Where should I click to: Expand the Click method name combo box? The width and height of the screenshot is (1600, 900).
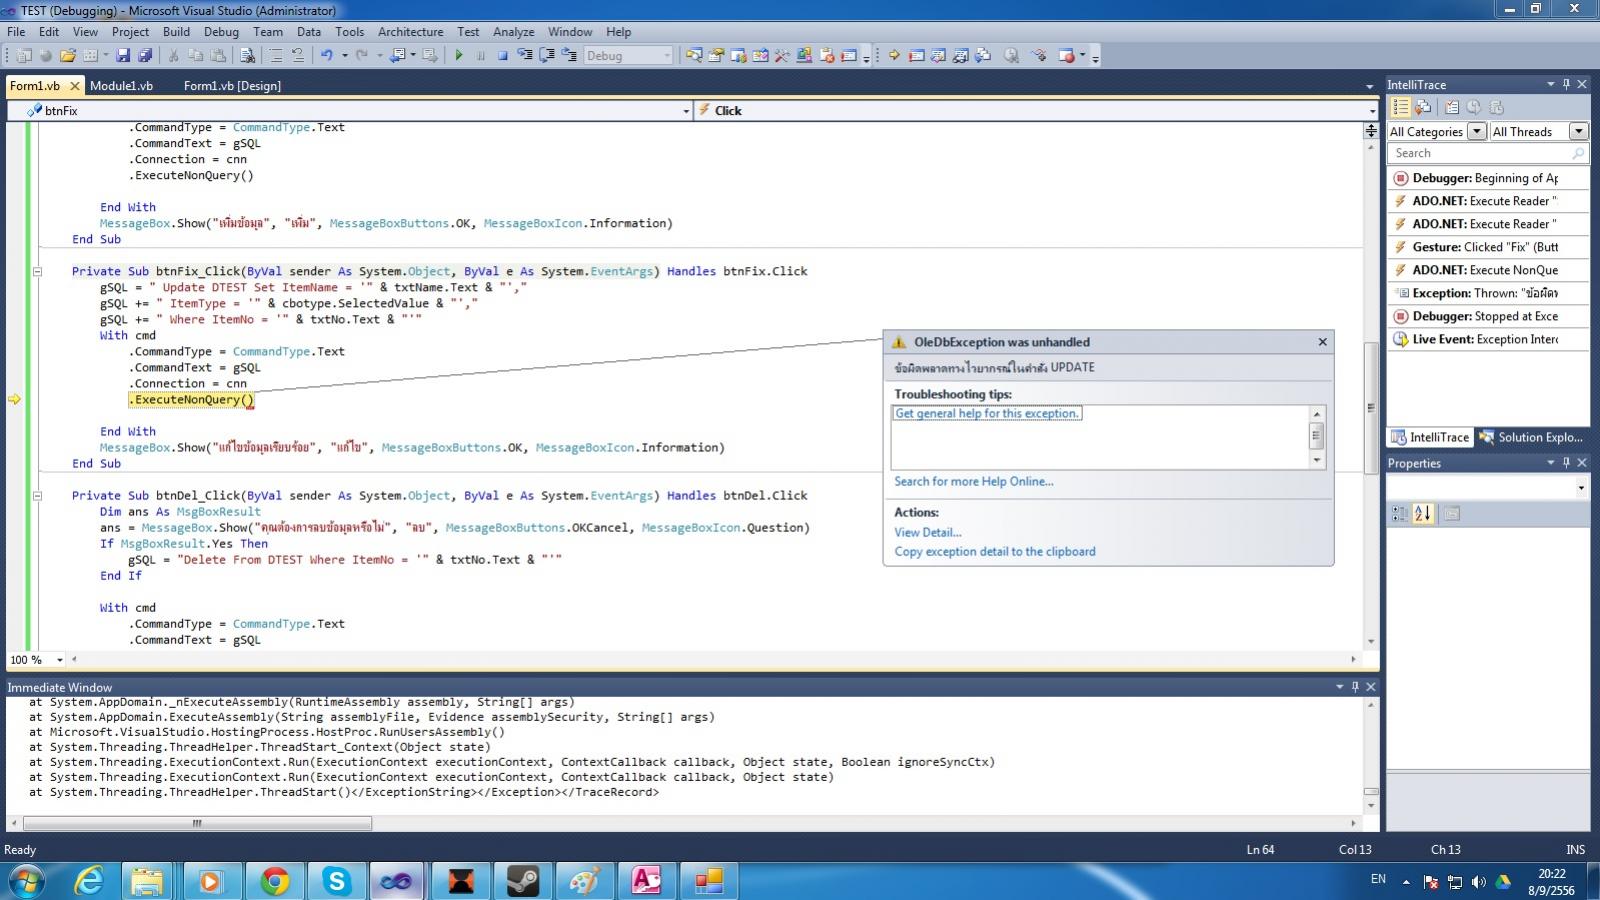pos(1372,111)
